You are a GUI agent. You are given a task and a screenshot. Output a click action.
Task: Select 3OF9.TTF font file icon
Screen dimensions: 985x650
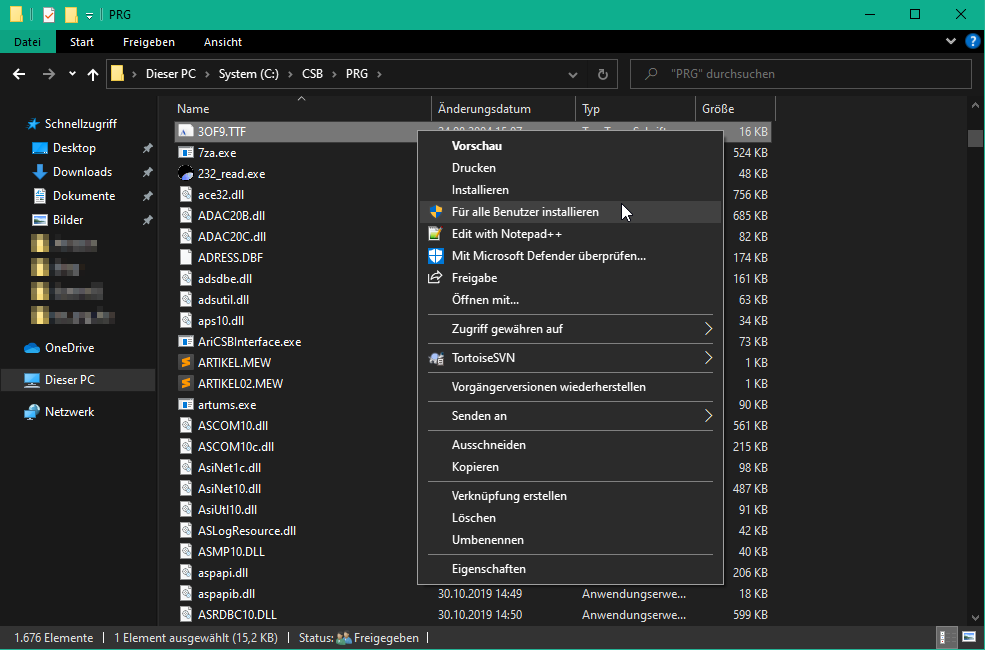coord(185,132)
